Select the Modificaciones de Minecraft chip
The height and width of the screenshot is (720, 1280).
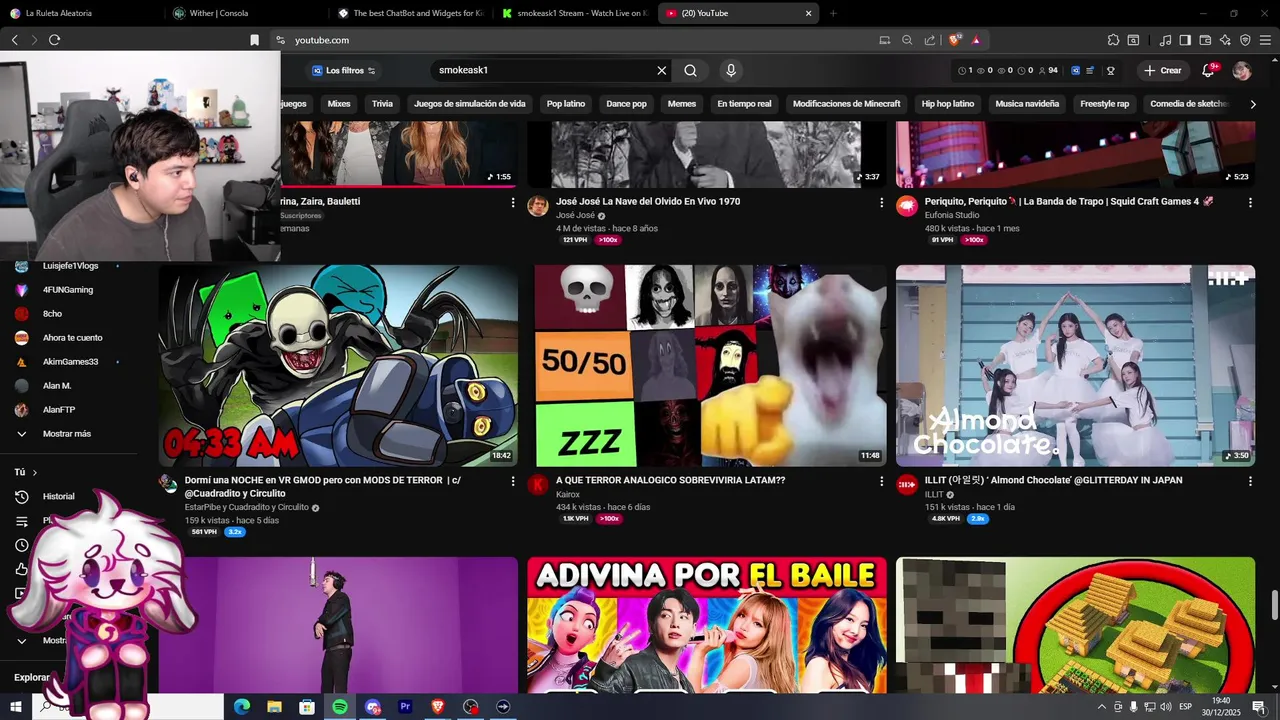(846, 104)
